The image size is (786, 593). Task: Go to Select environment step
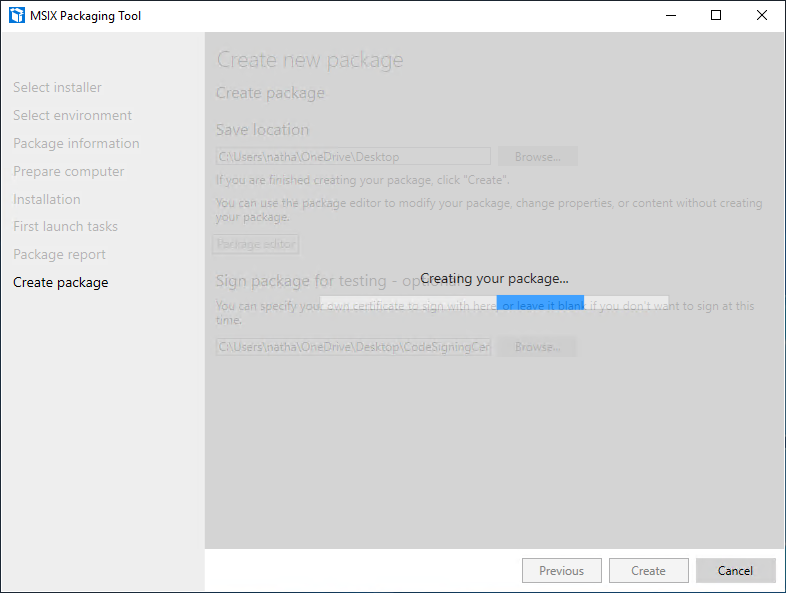pos(72,115)
